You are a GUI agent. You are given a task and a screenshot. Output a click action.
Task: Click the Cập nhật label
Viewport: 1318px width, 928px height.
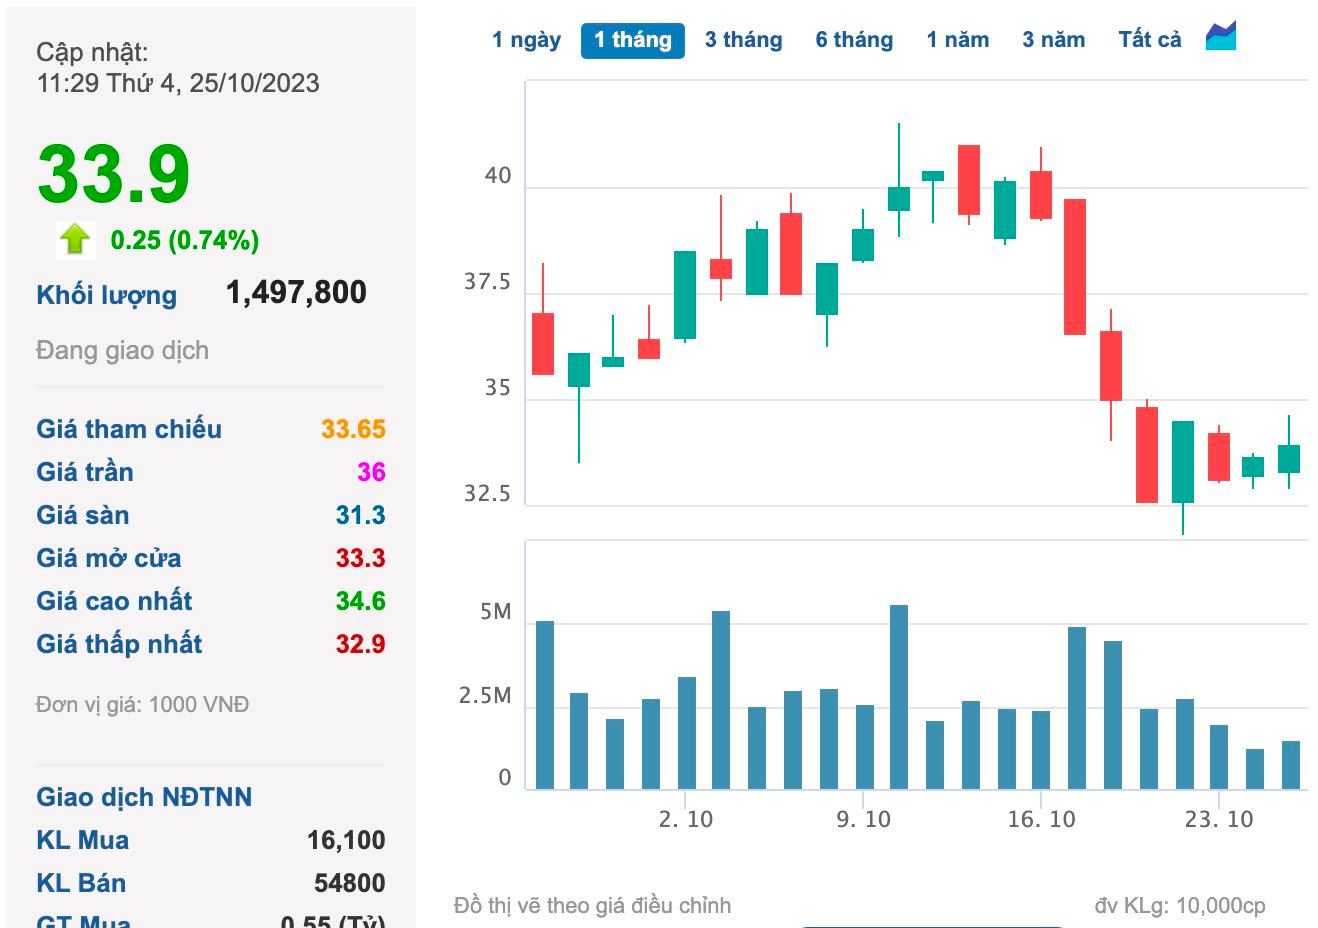92,53
